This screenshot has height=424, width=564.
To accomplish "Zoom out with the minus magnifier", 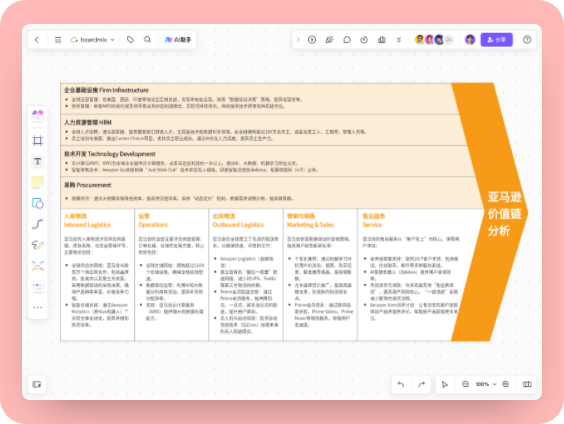I will [x=465, y=384].
